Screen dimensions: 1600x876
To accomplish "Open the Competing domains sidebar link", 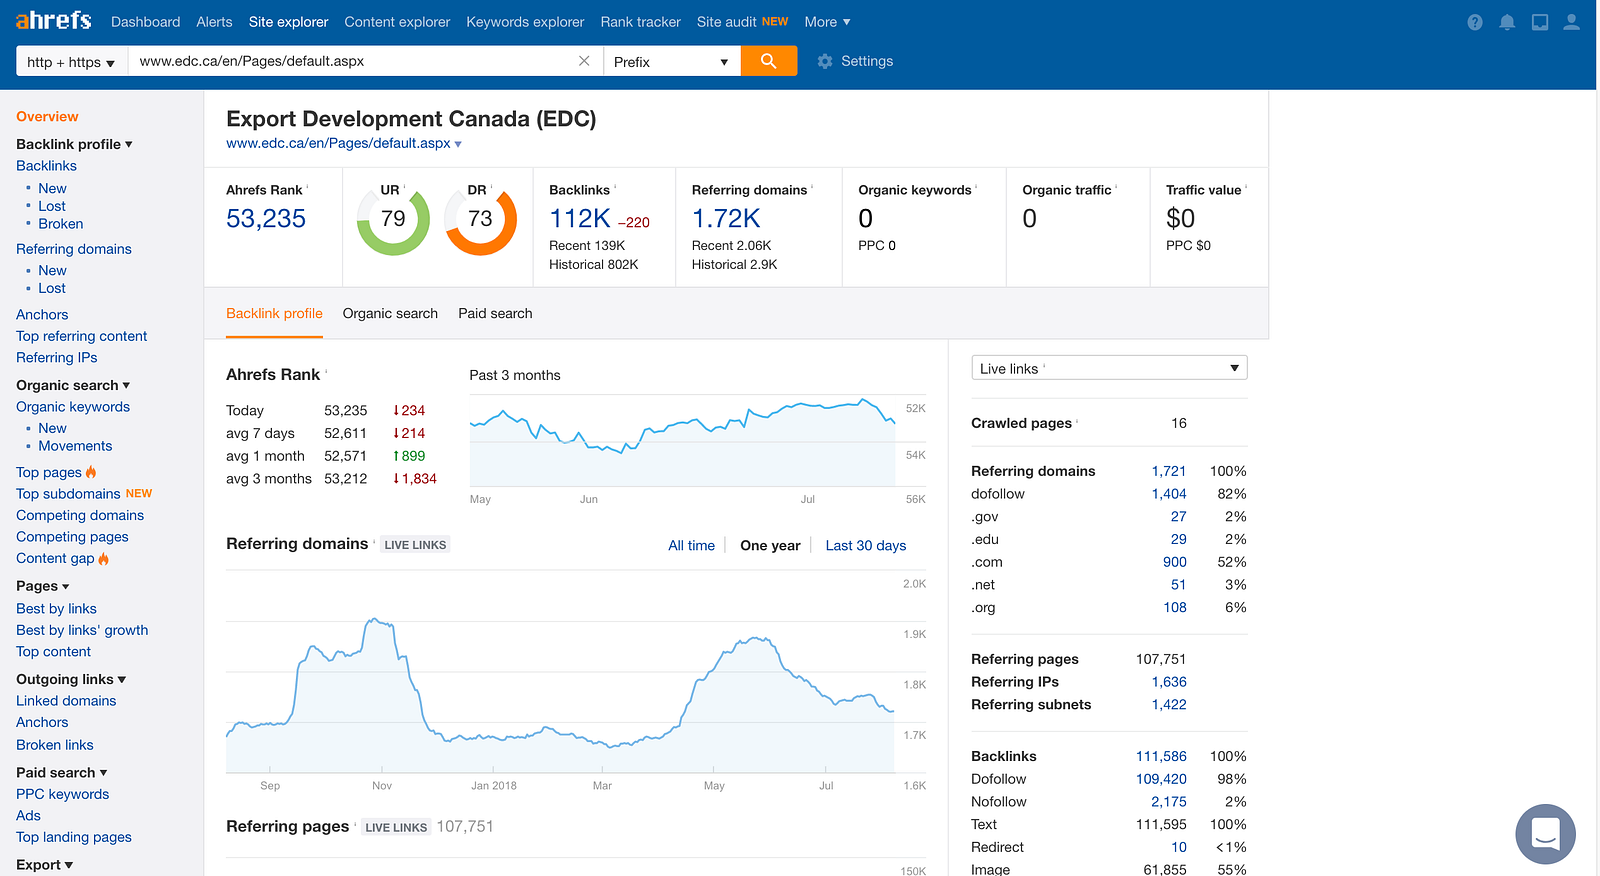I will click(80, 515).
